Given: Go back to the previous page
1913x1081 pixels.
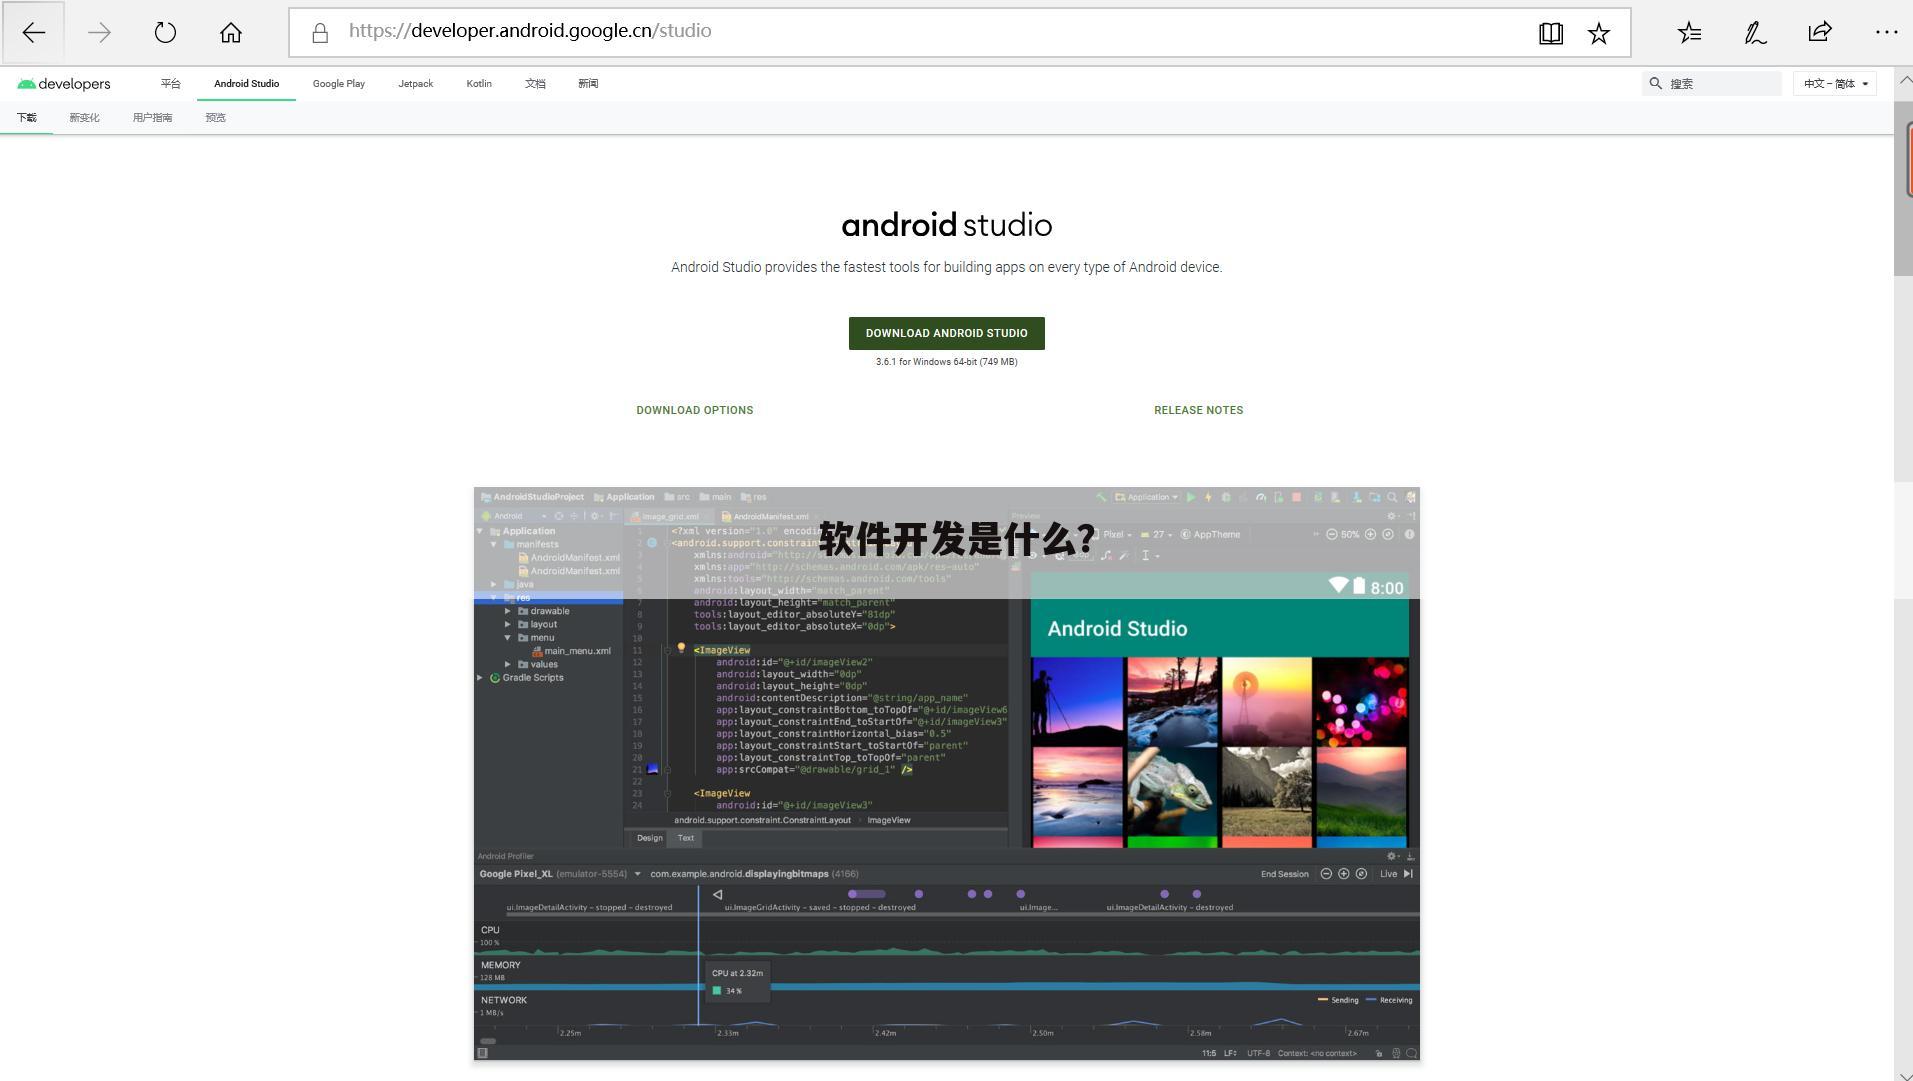Looking at the screenshot, I should tap(33, 32).
